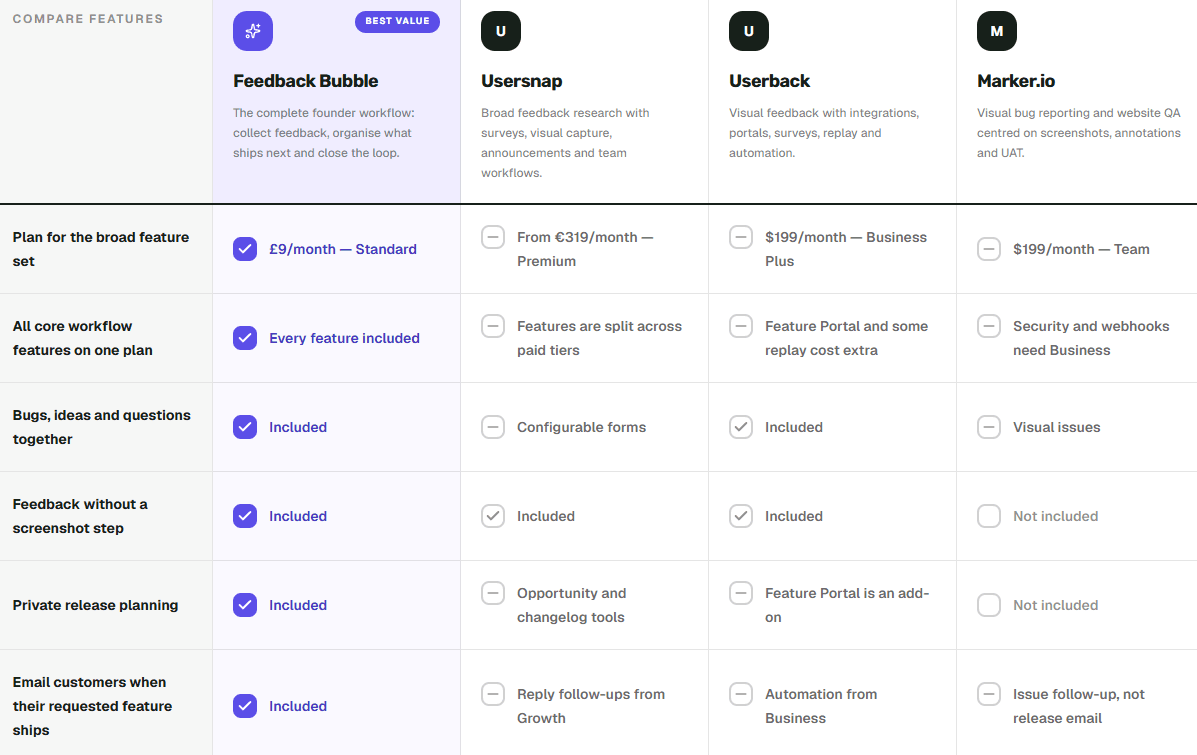Click Feedback Bubble description about founder workflow
The width and height of the screenshot is (1197, 755).
tap(324, 133)
